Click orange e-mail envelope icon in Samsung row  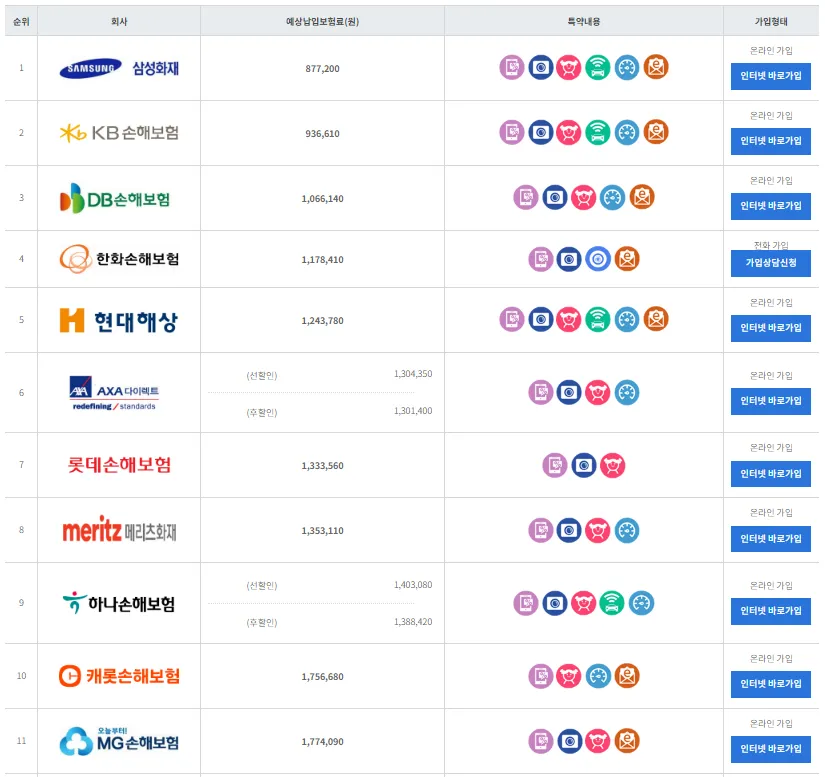[x=656, y=67]
